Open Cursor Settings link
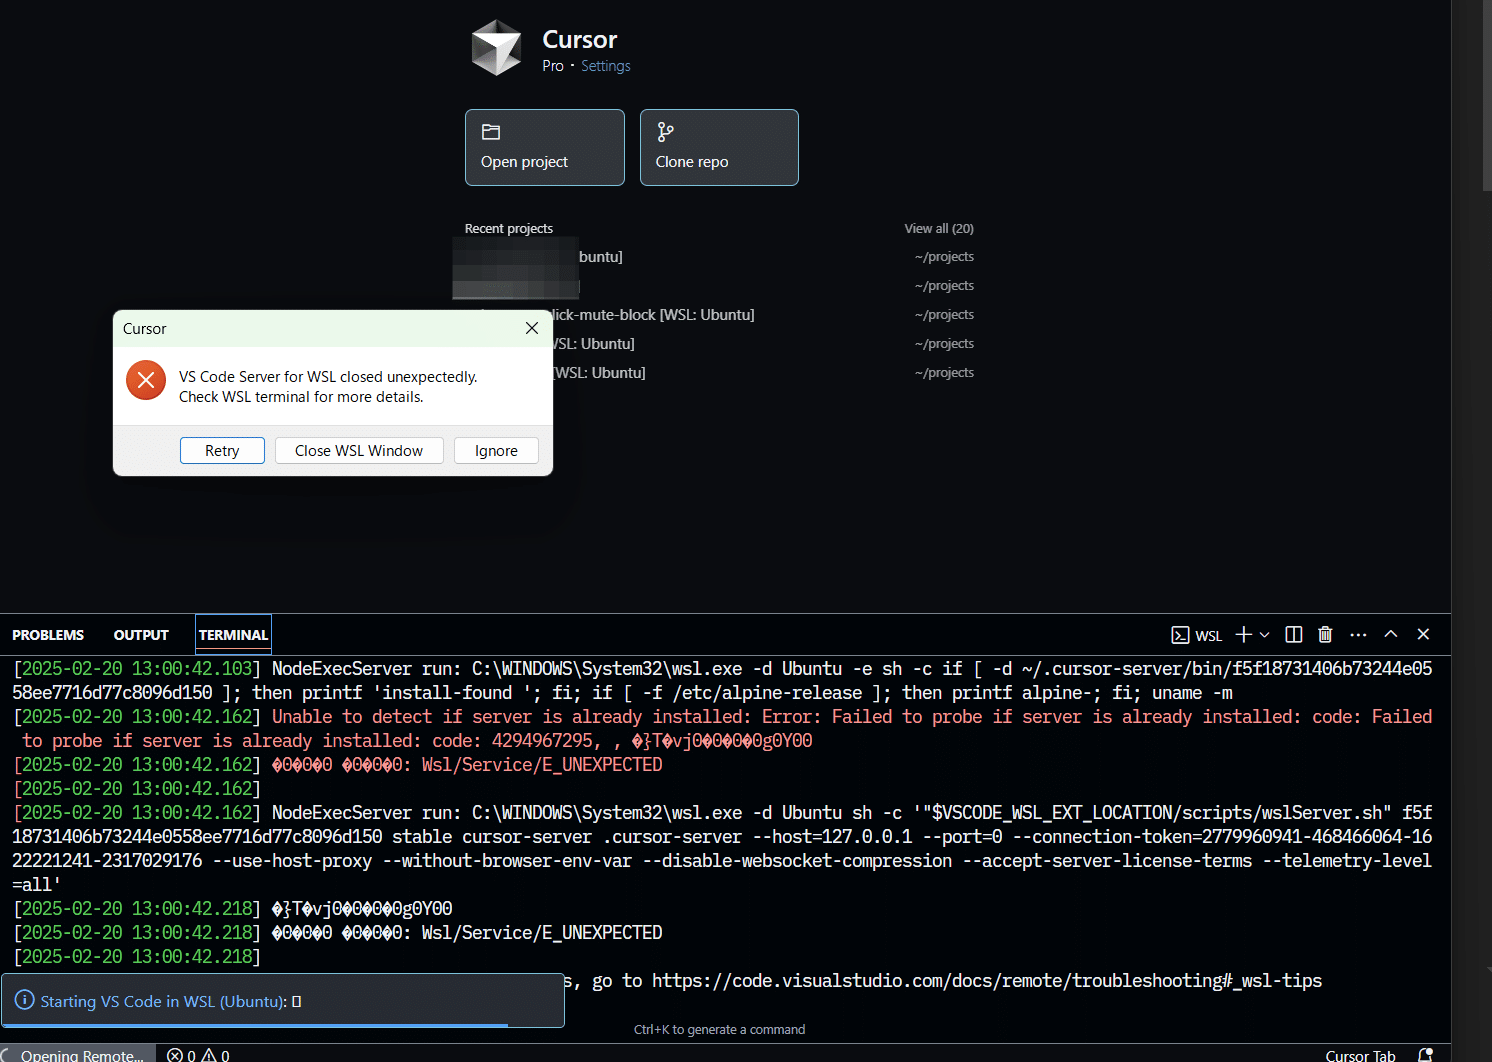1492x1062 pixels. (x=605, y=66)
